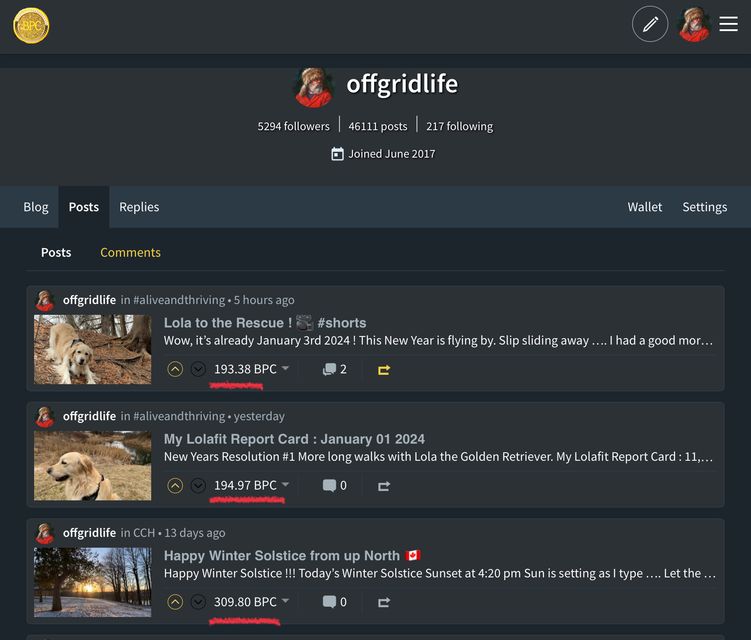The width and height of the screenshot is (751, 640).
Task: Open the winter sunset thumbnail
Action: [x=92, y=582]
